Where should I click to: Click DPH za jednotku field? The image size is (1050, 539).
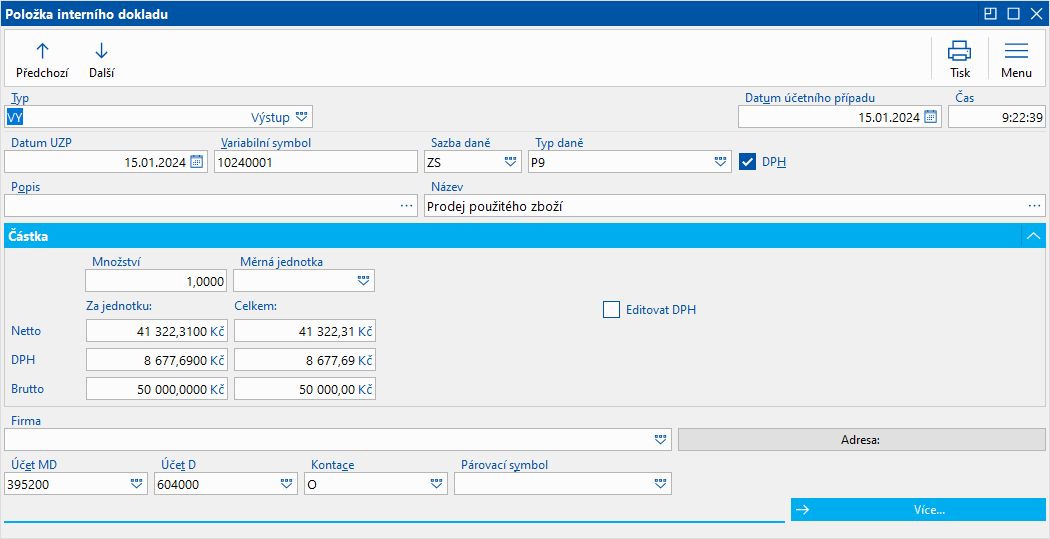[x=157, y=360]
